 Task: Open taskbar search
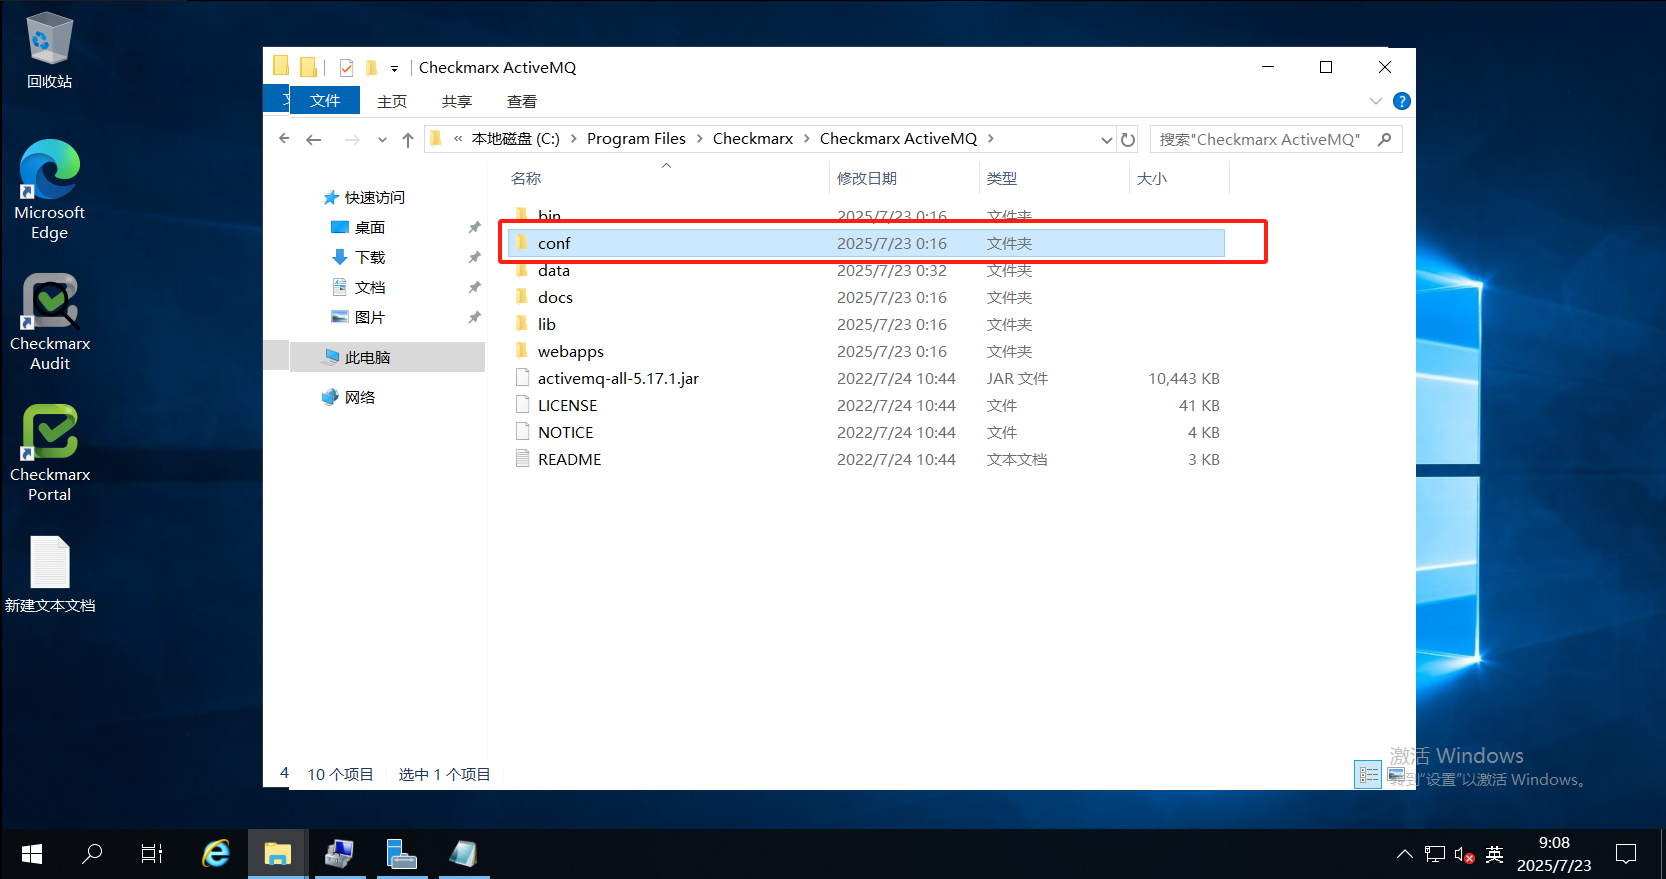[92, 854]
